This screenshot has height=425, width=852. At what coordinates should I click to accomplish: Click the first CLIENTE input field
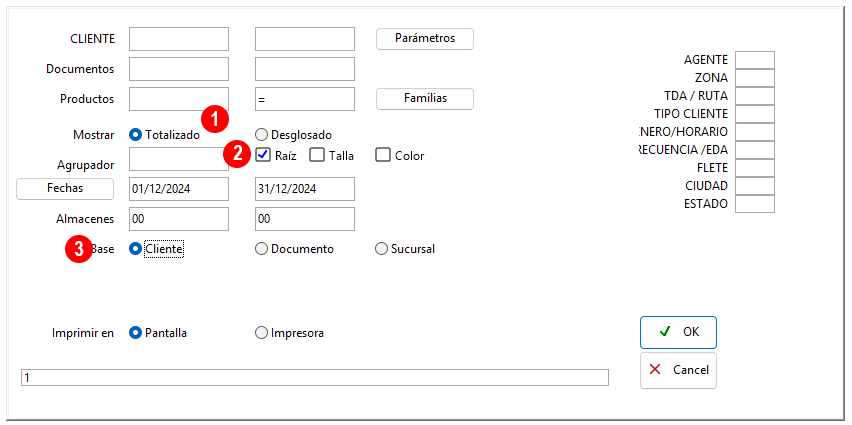point(179,39)
